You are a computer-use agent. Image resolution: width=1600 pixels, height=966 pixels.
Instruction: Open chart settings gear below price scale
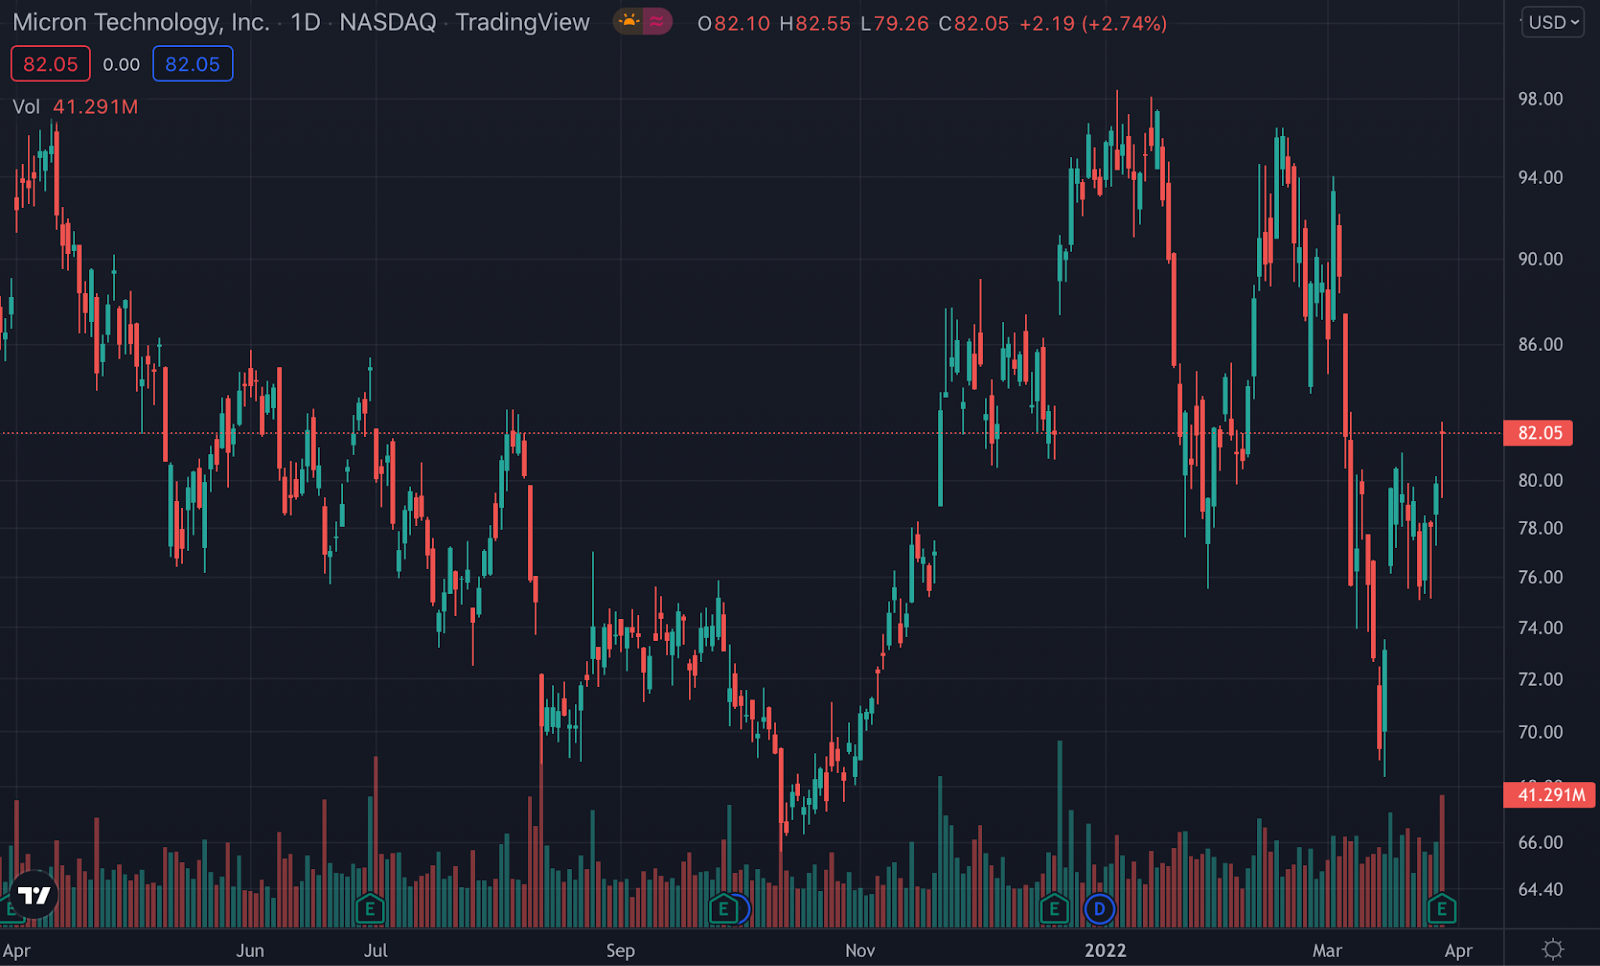[1553, 949]
